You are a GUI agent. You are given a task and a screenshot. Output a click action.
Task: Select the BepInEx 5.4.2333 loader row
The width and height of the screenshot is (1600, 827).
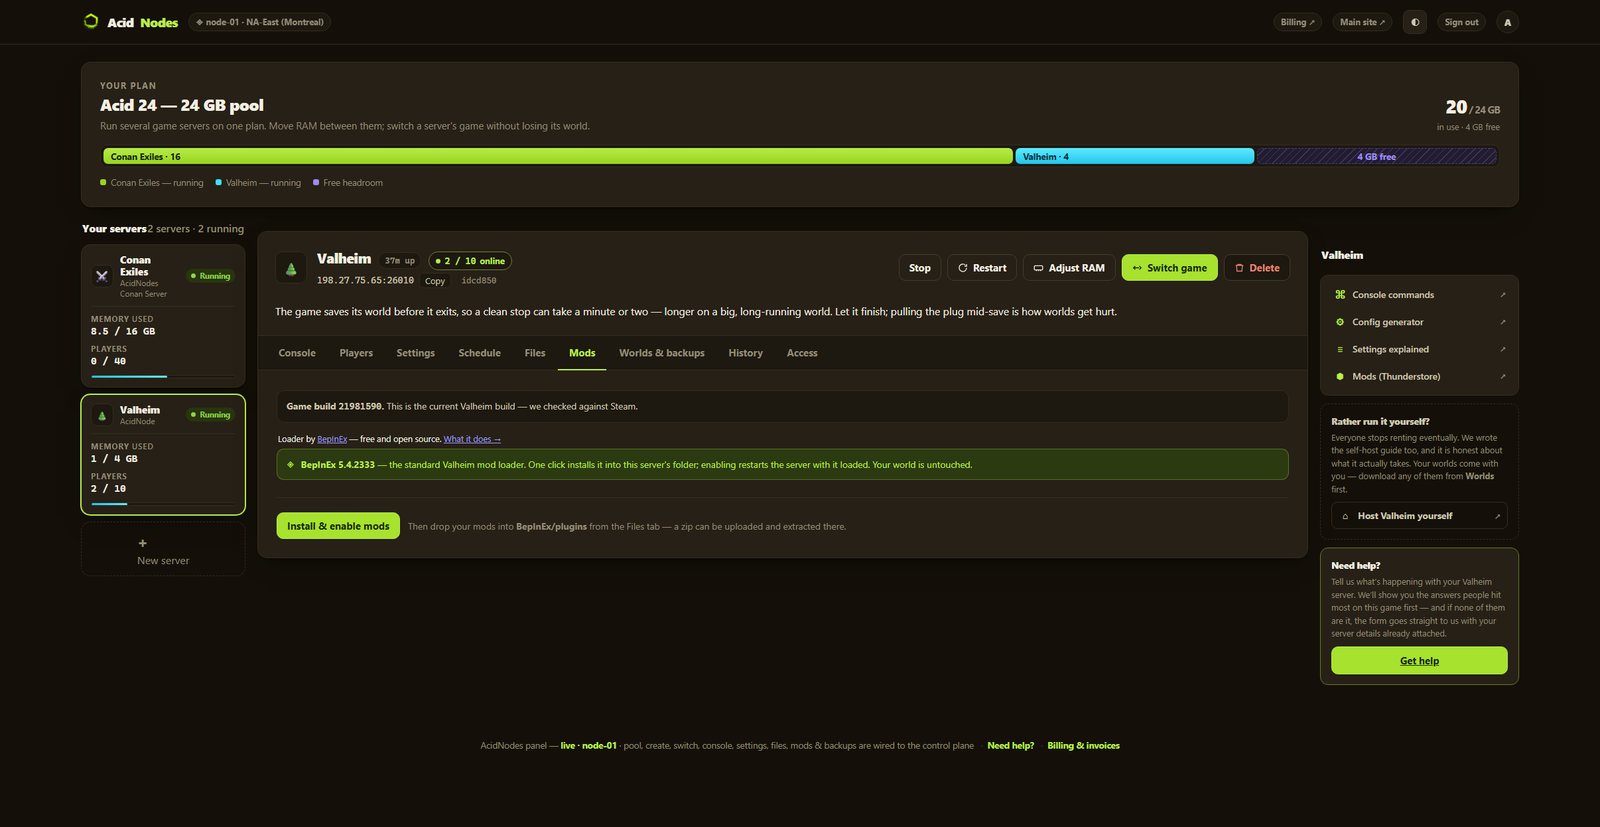click(782, 465)
